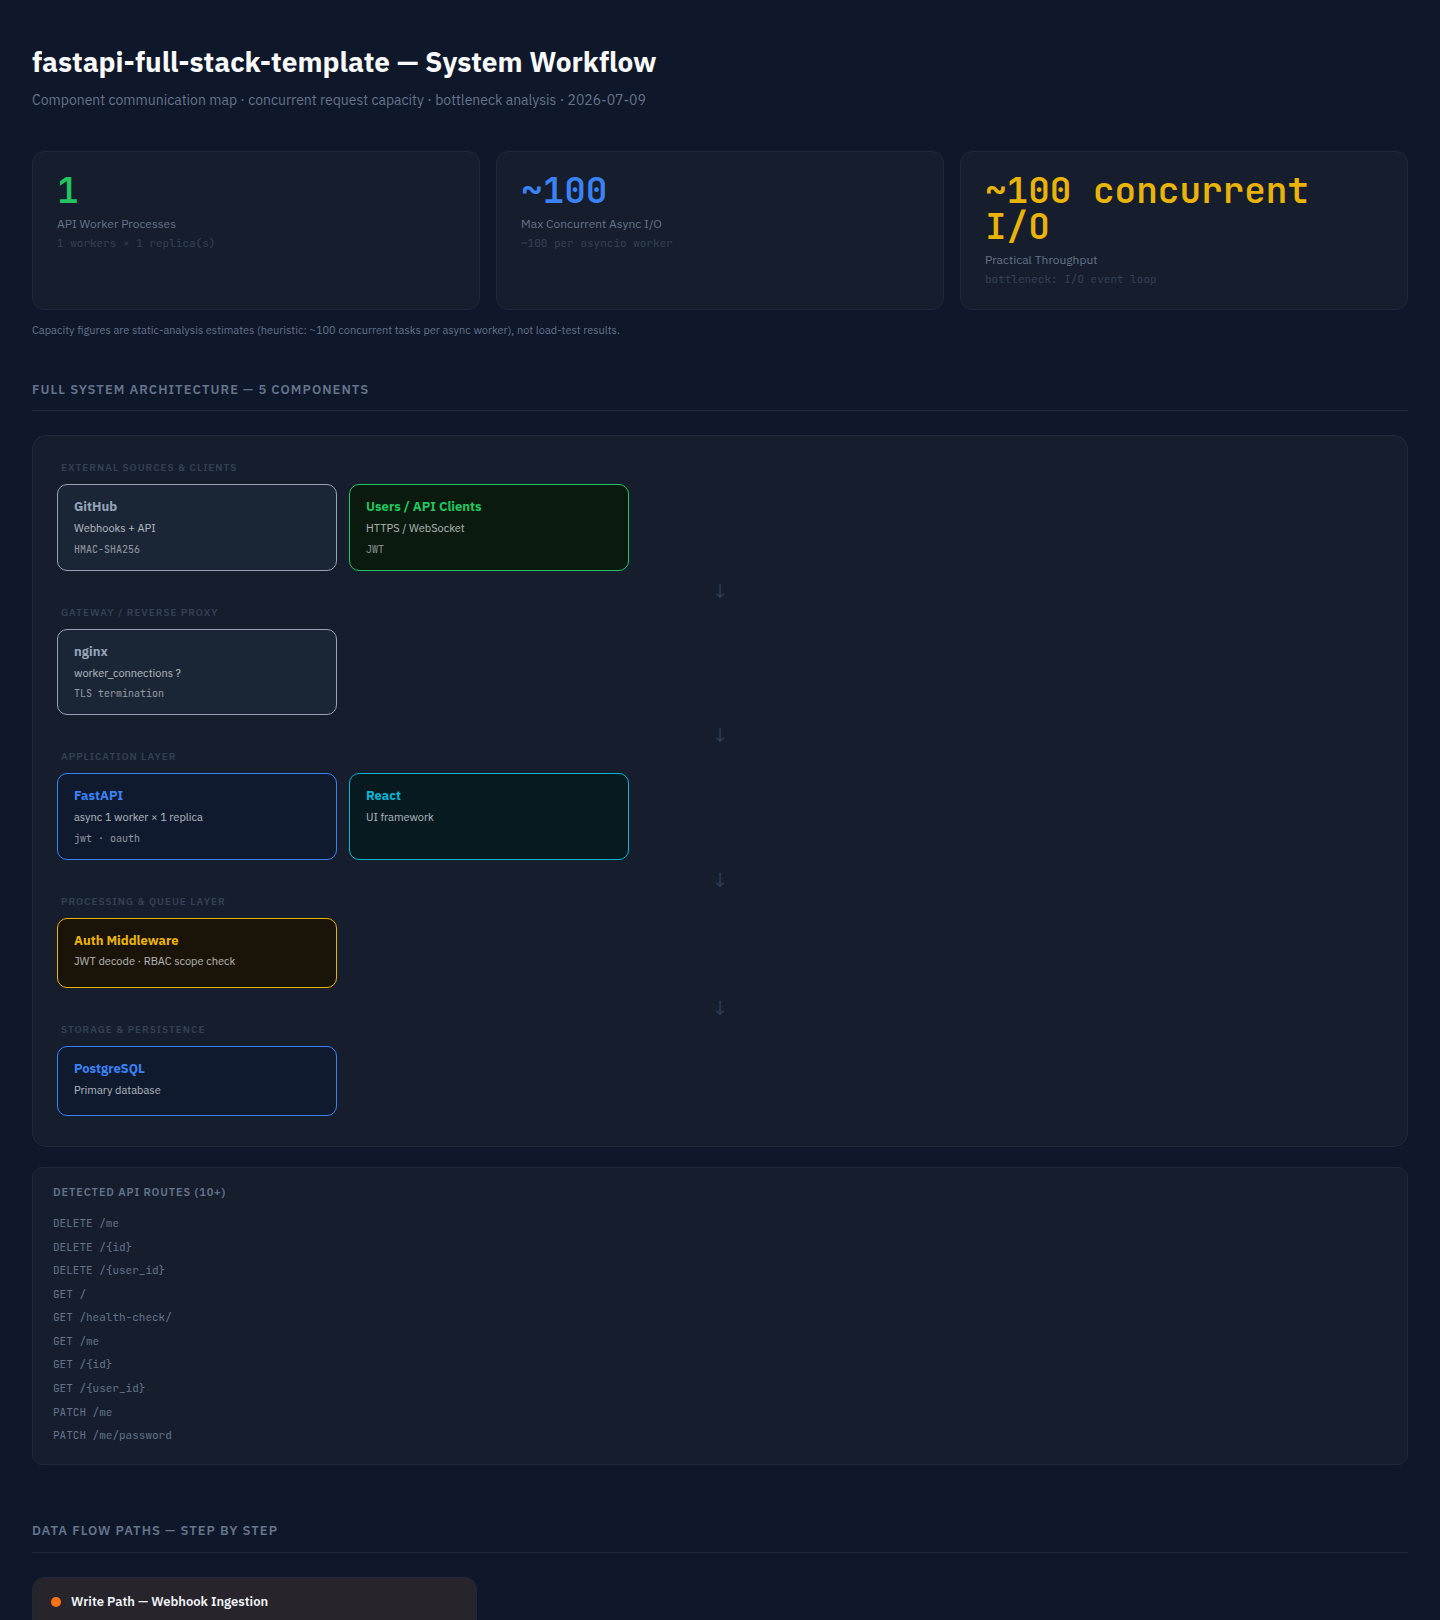Open the PostgreSQL primary database card
Viewport: 1440px width, 1620px height.
[x=197, y=1081]
